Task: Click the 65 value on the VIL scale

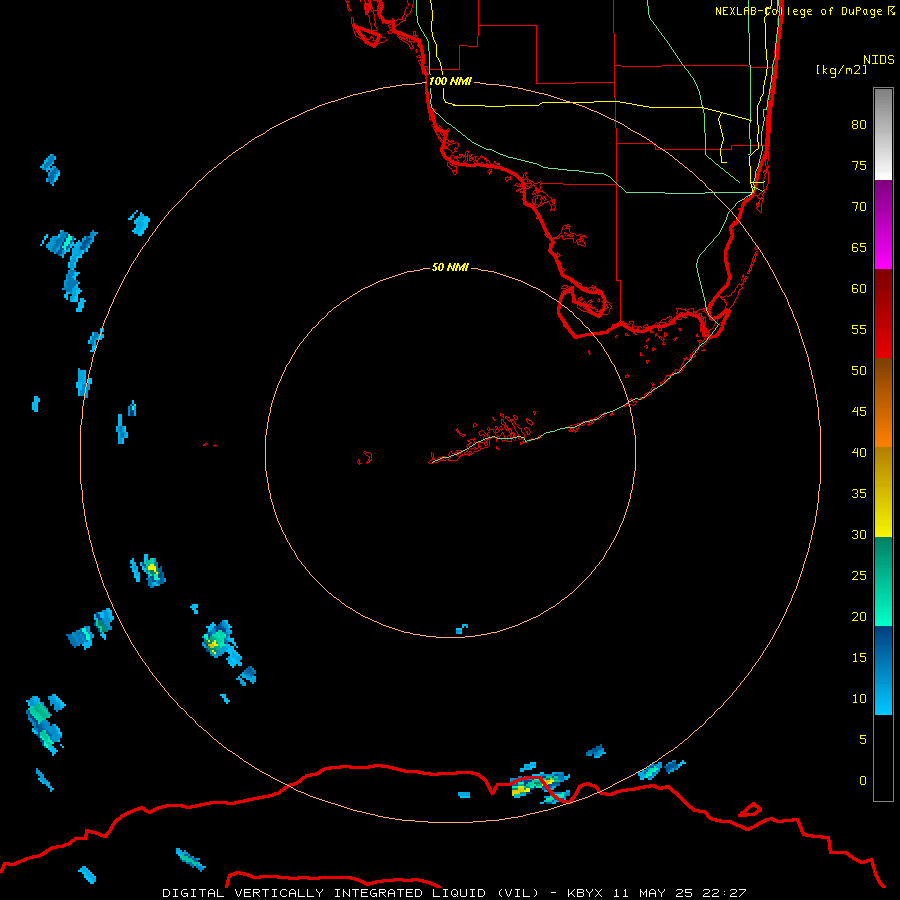Action: tap(859, 247)
